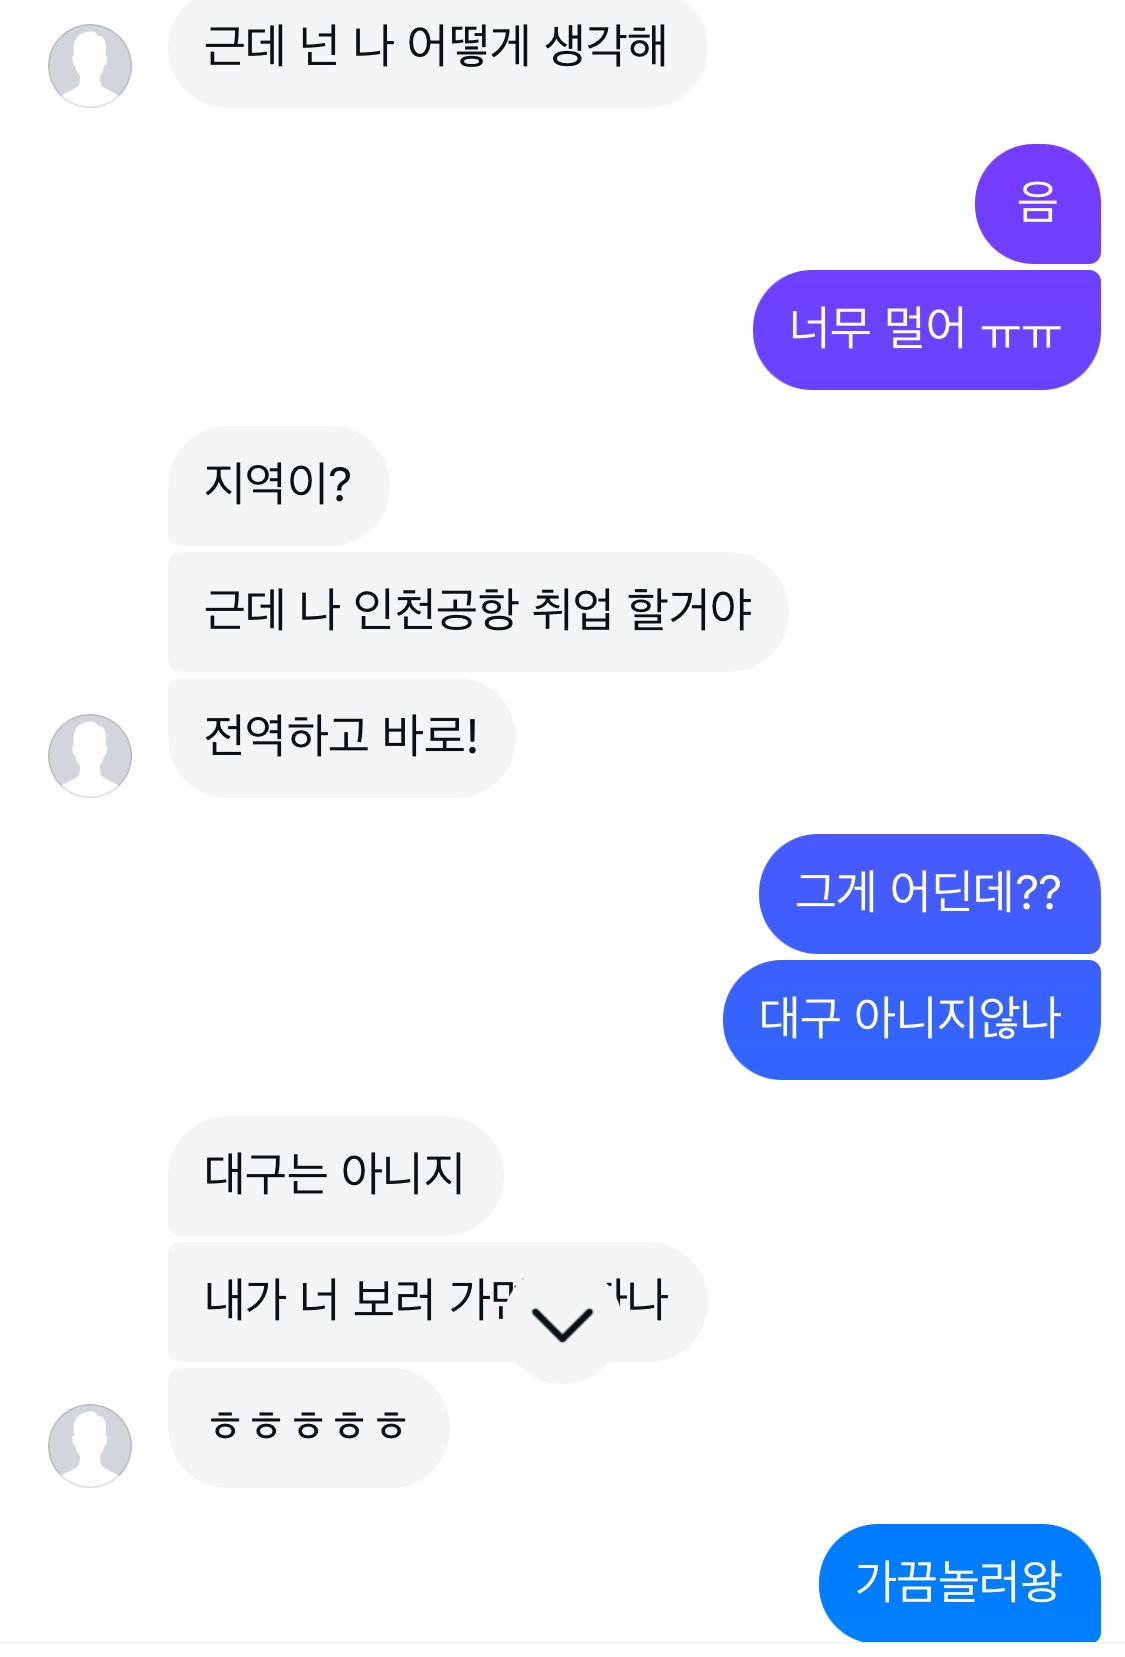Select the message '근데 나 인천공항 취업 할거야'
1125x1657 pixels.
[x=477, y=611]
